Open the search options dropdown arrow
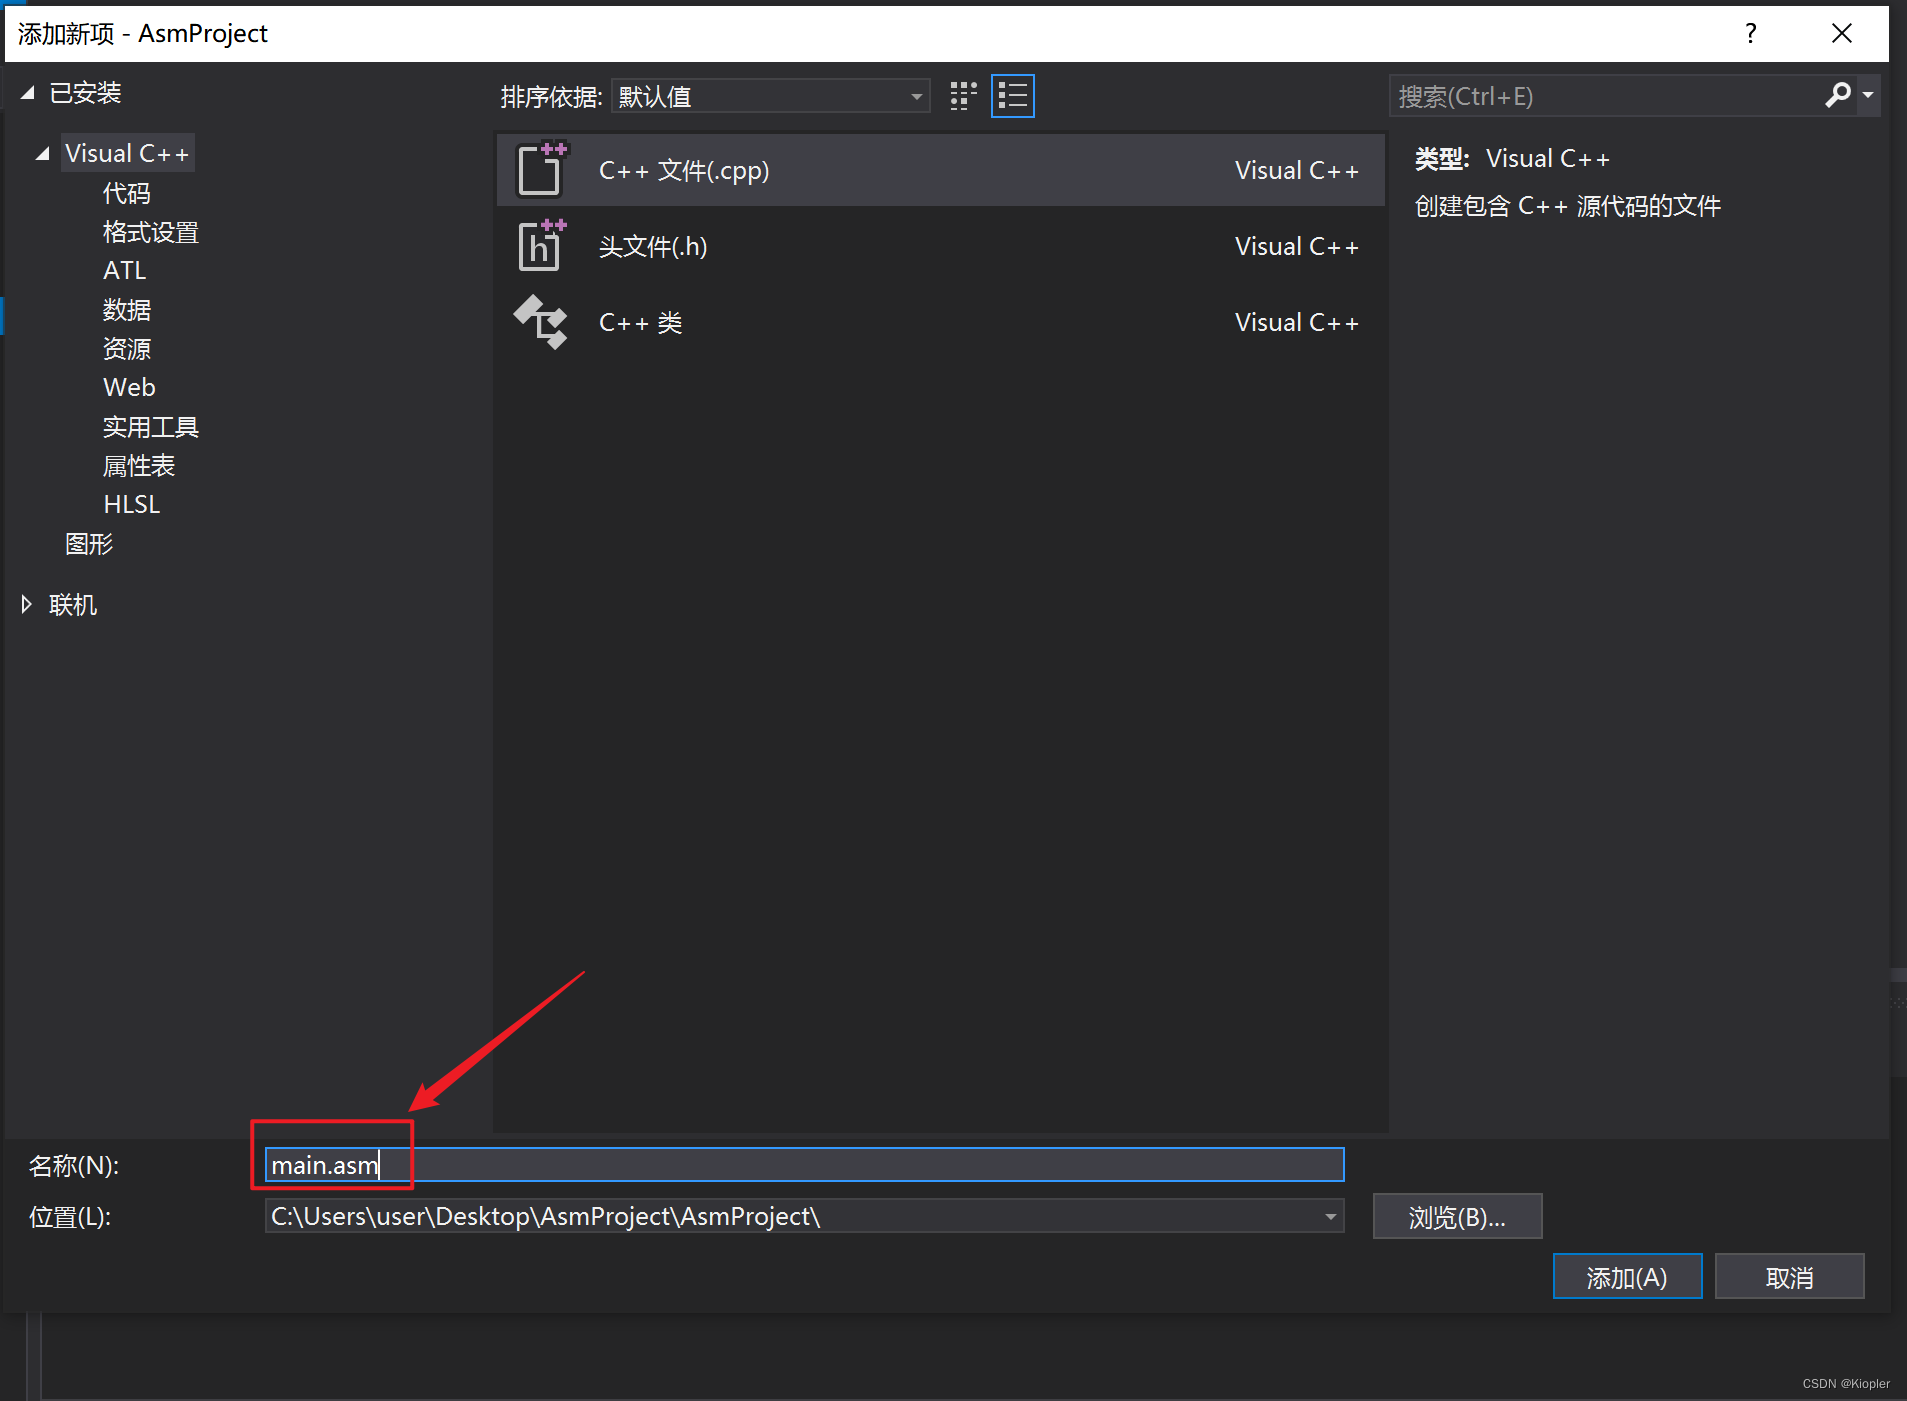 tap(1868, 96)
